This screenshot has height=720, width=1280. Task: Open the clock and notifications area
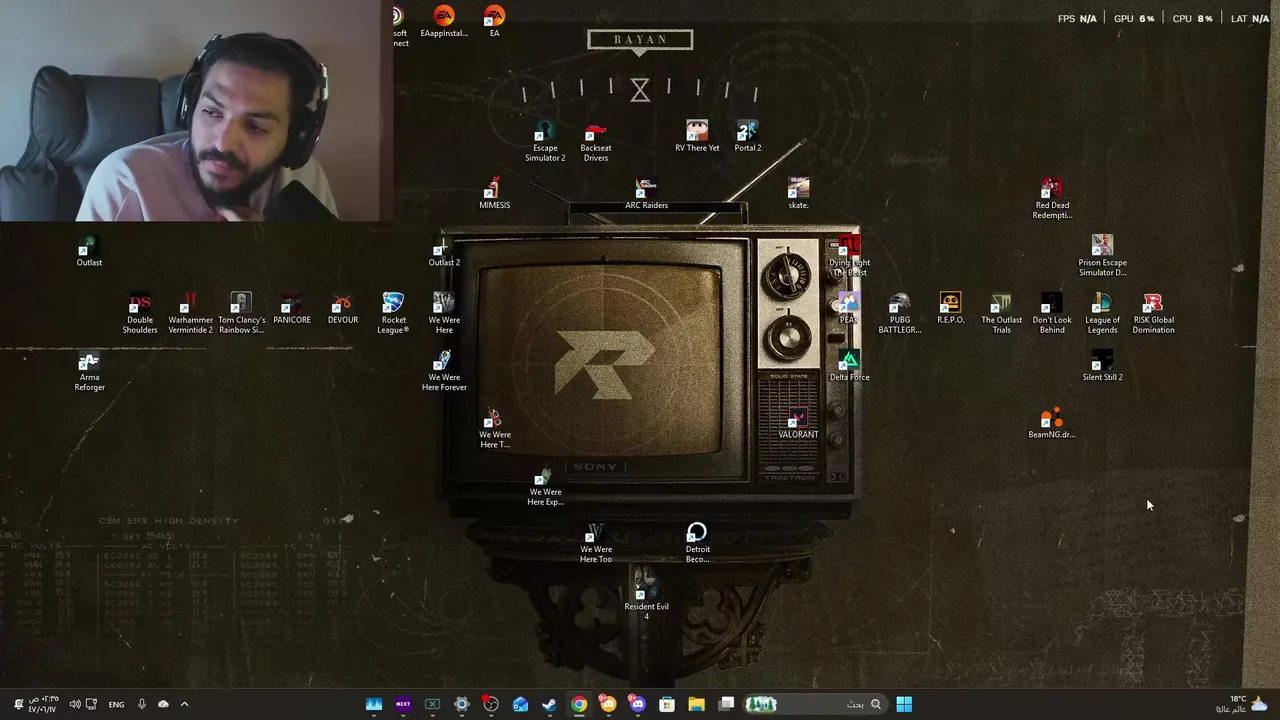click(36, 704)
